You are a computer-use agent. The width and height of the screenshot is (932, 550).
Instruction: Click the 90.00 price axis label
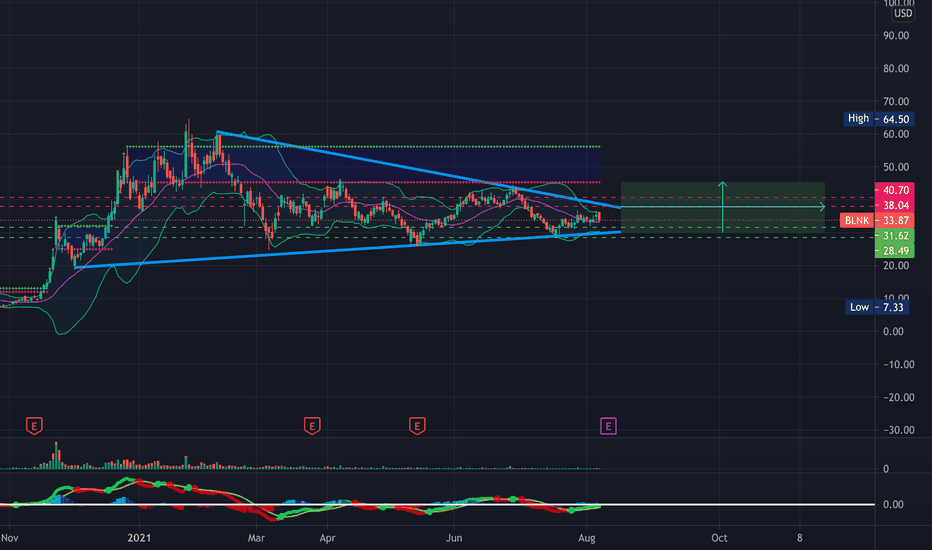(x=896, y=36)
